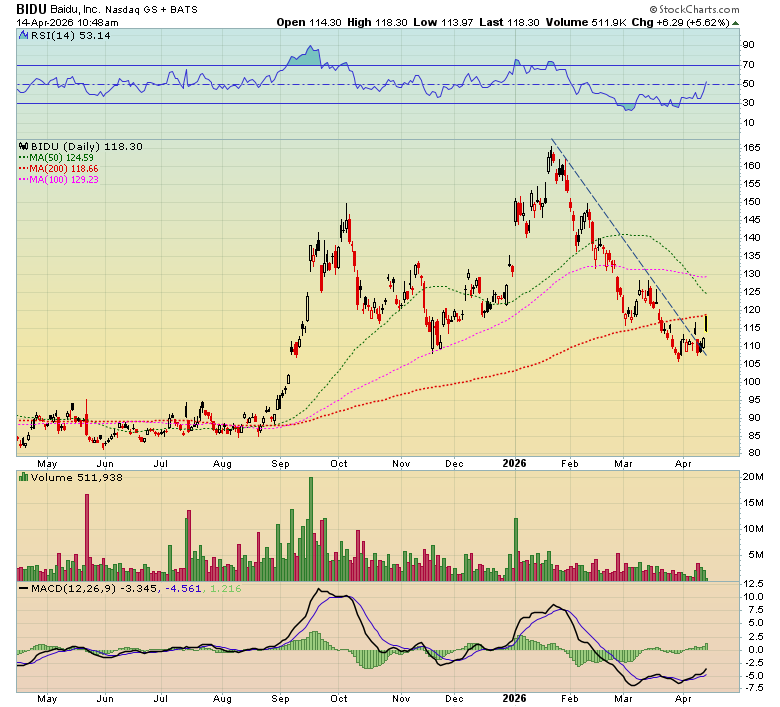Image resolution: width=780 pixels, height=707 pixels.
Task: Click the 105 label on the price axis
Action: (x=752, y=364)
